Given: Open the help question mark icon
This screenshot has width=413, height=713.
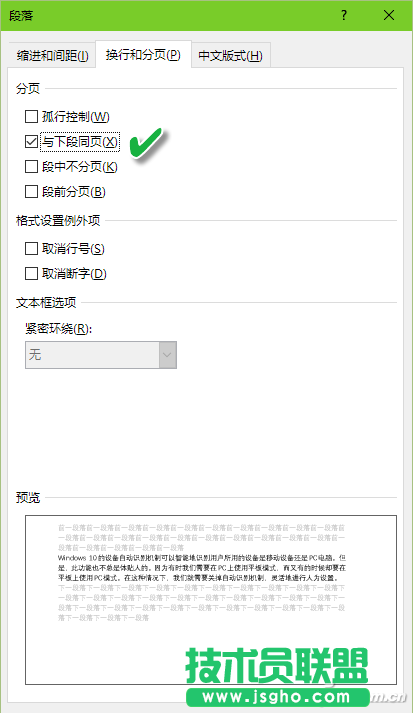Looking at the screenshot, I should click(344, 15).
